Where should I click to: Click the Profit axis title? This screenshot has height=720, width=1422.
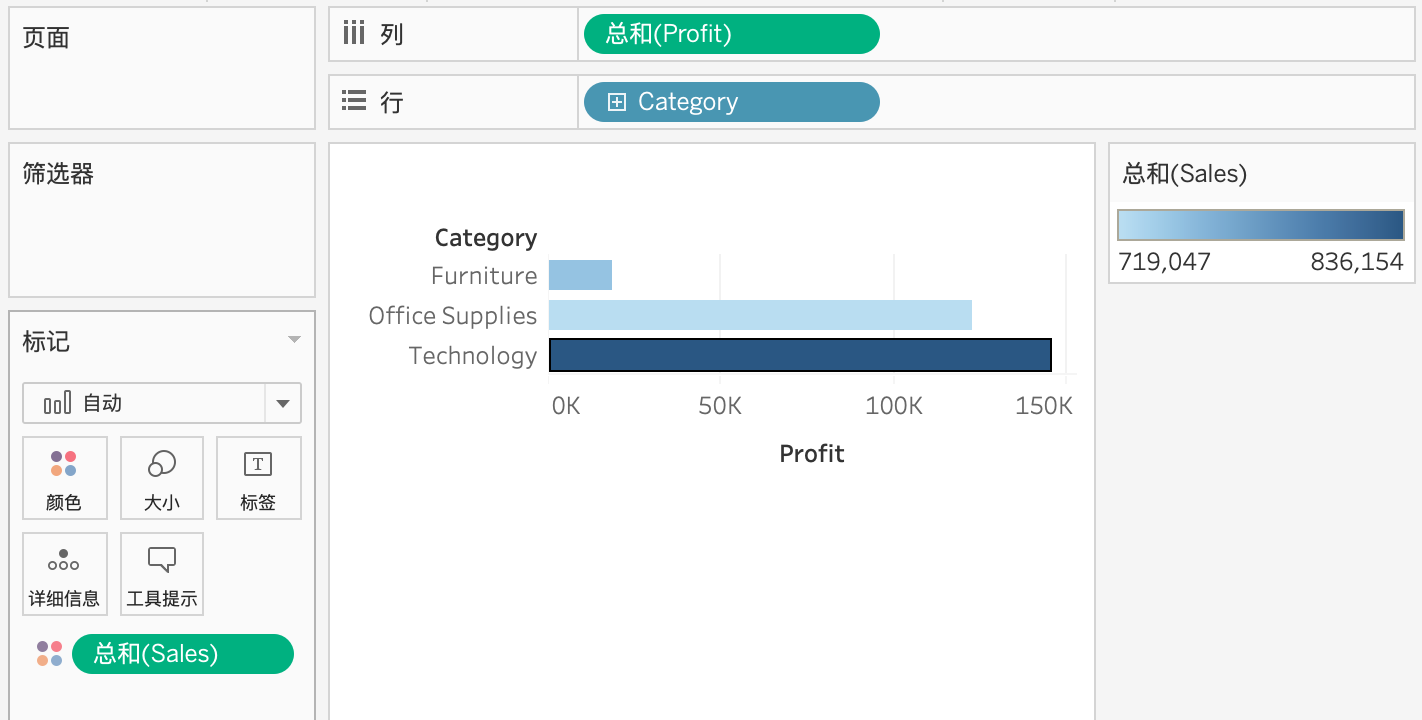(812, 454)
